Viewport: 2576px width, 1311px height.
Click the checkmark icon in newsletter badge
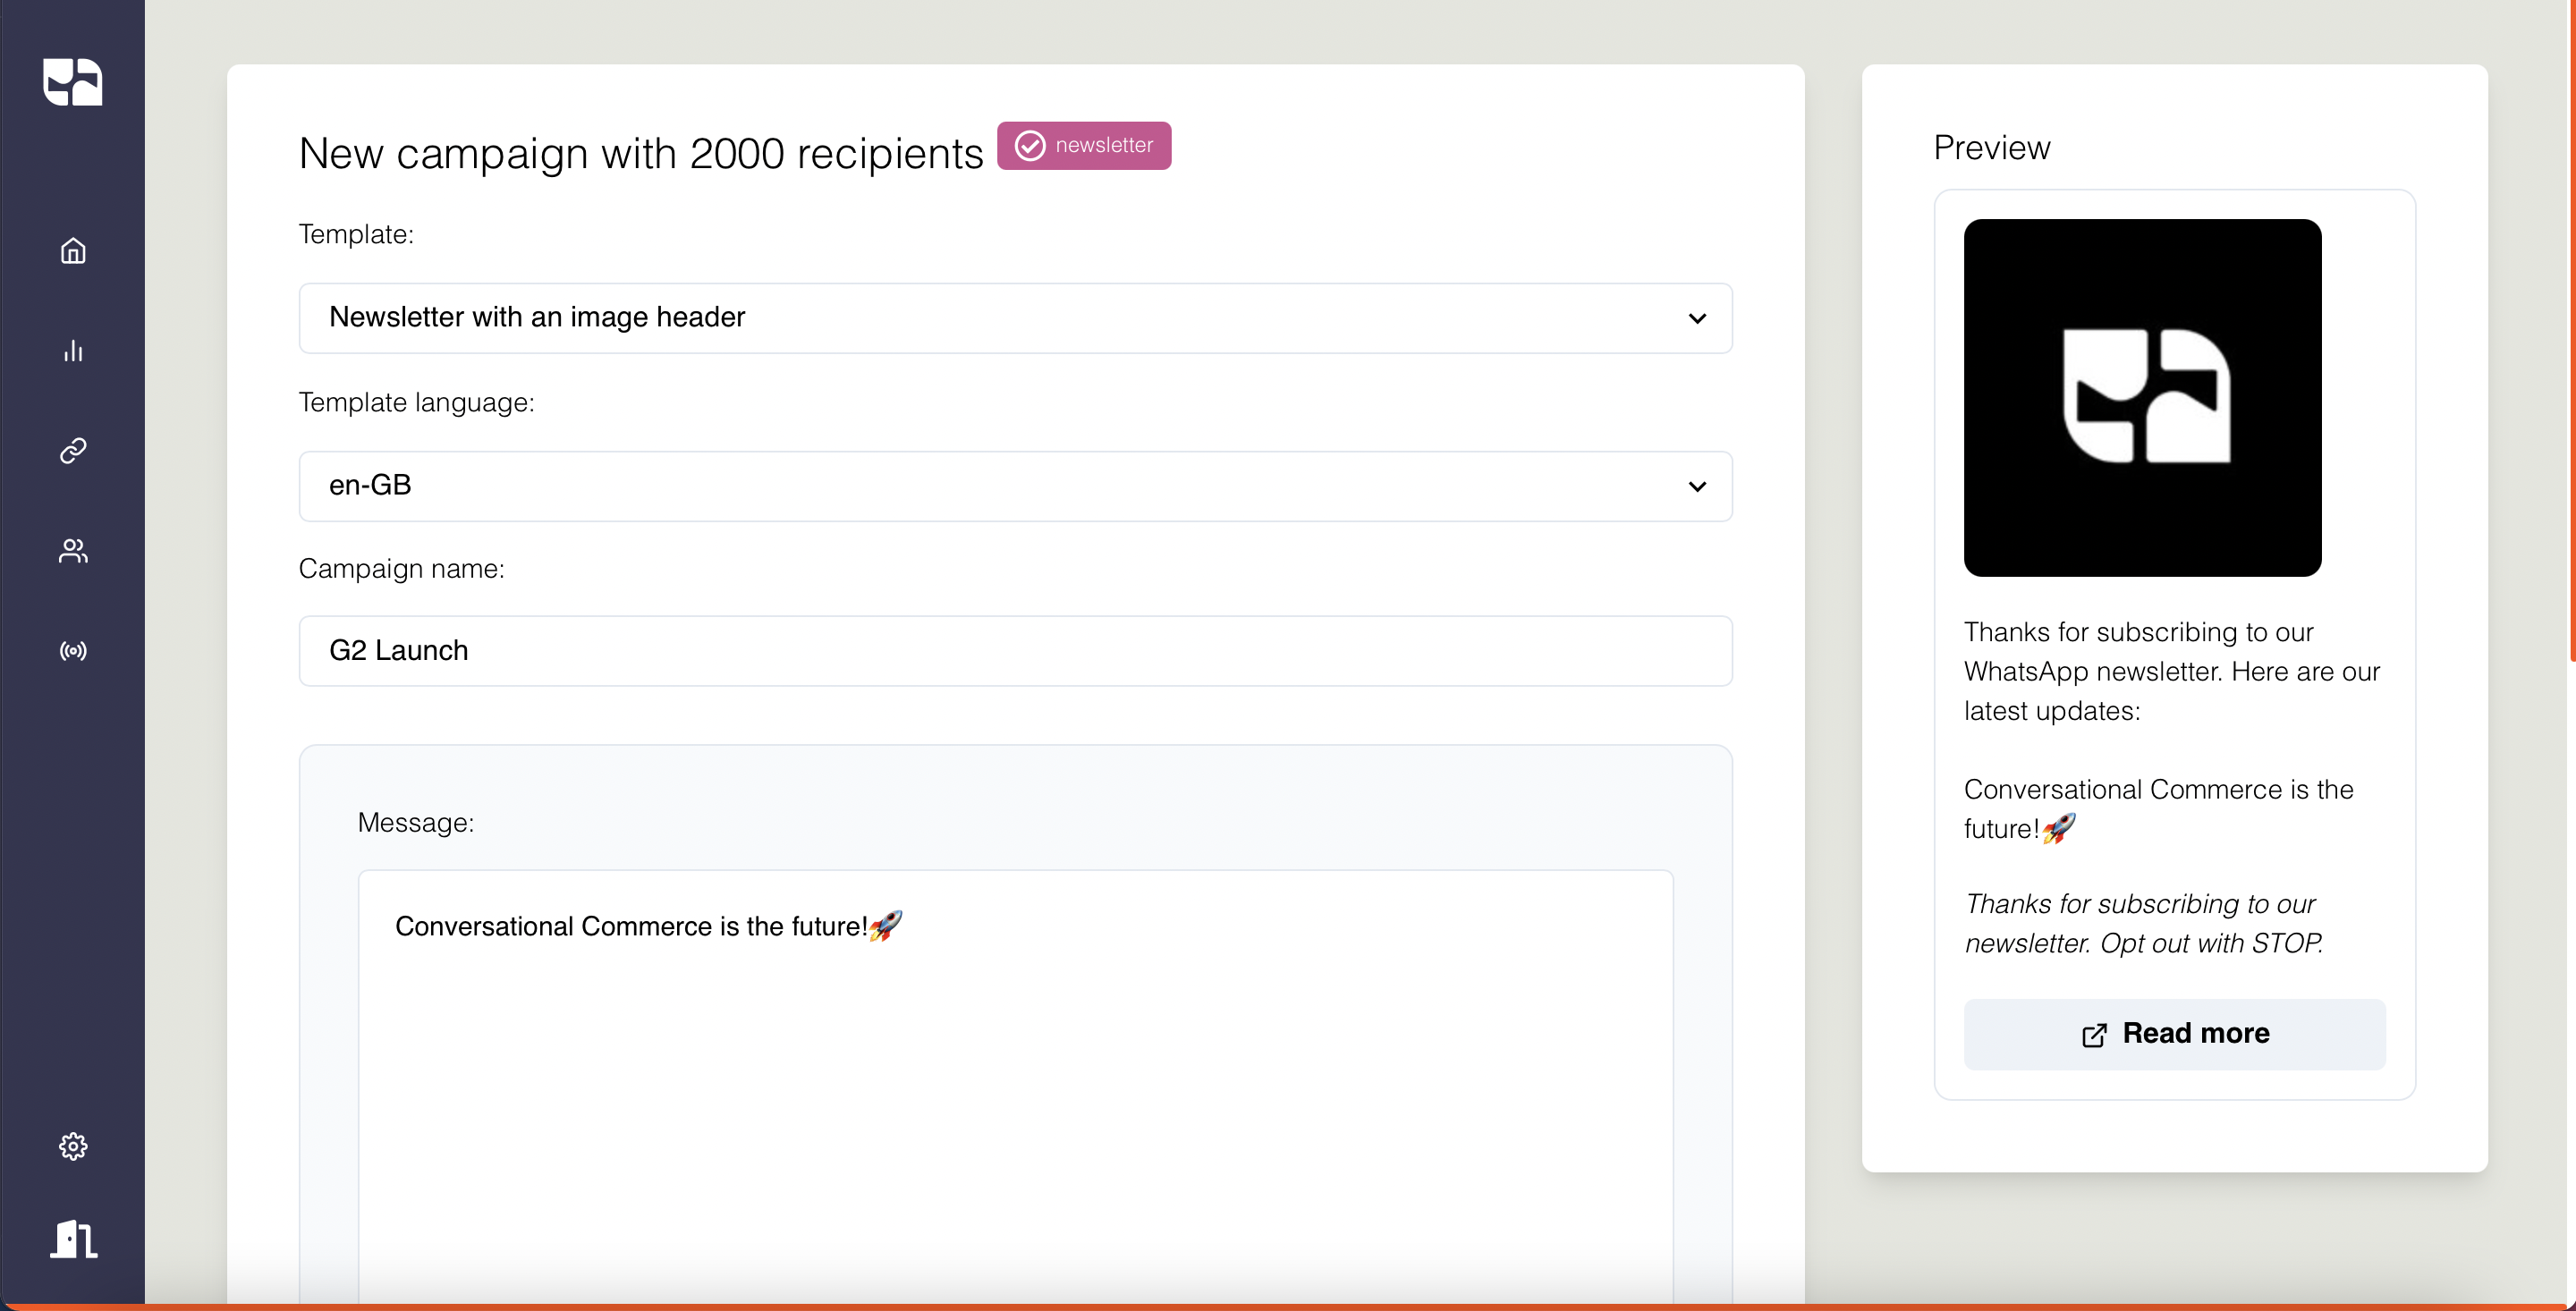tap(1030, 146)
